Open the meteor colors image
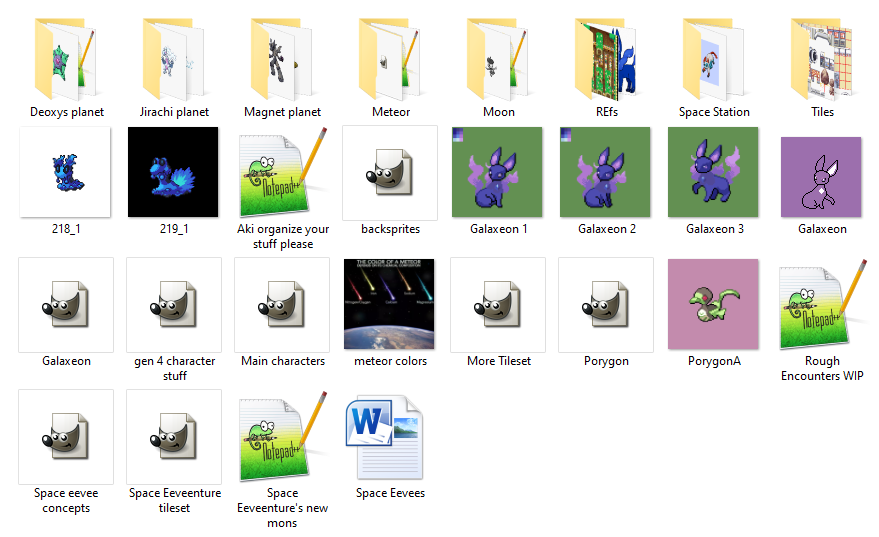 (390, 305)
